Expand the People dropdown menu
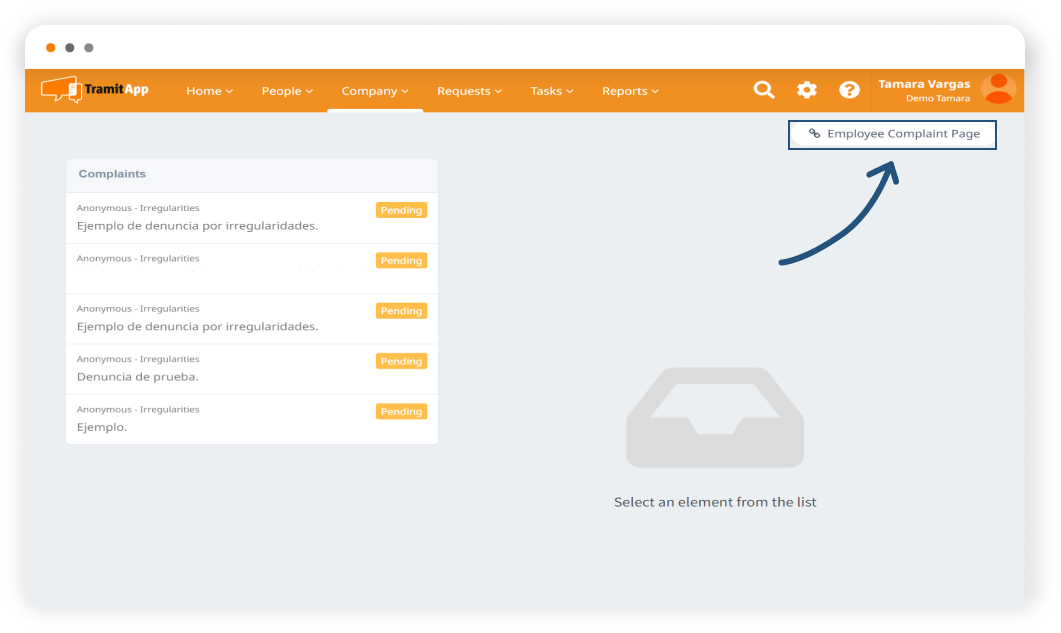 [287, 91]
